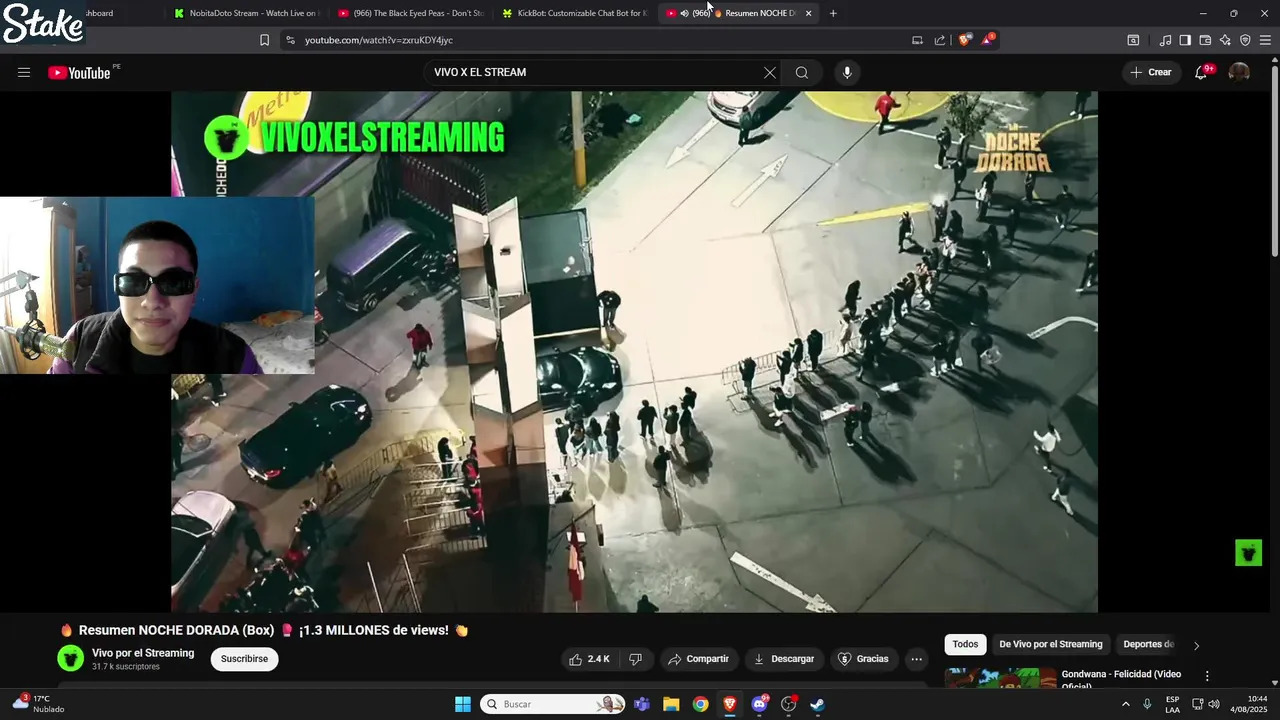Open Brave VPN shield icon

[x=1245, y=40]
